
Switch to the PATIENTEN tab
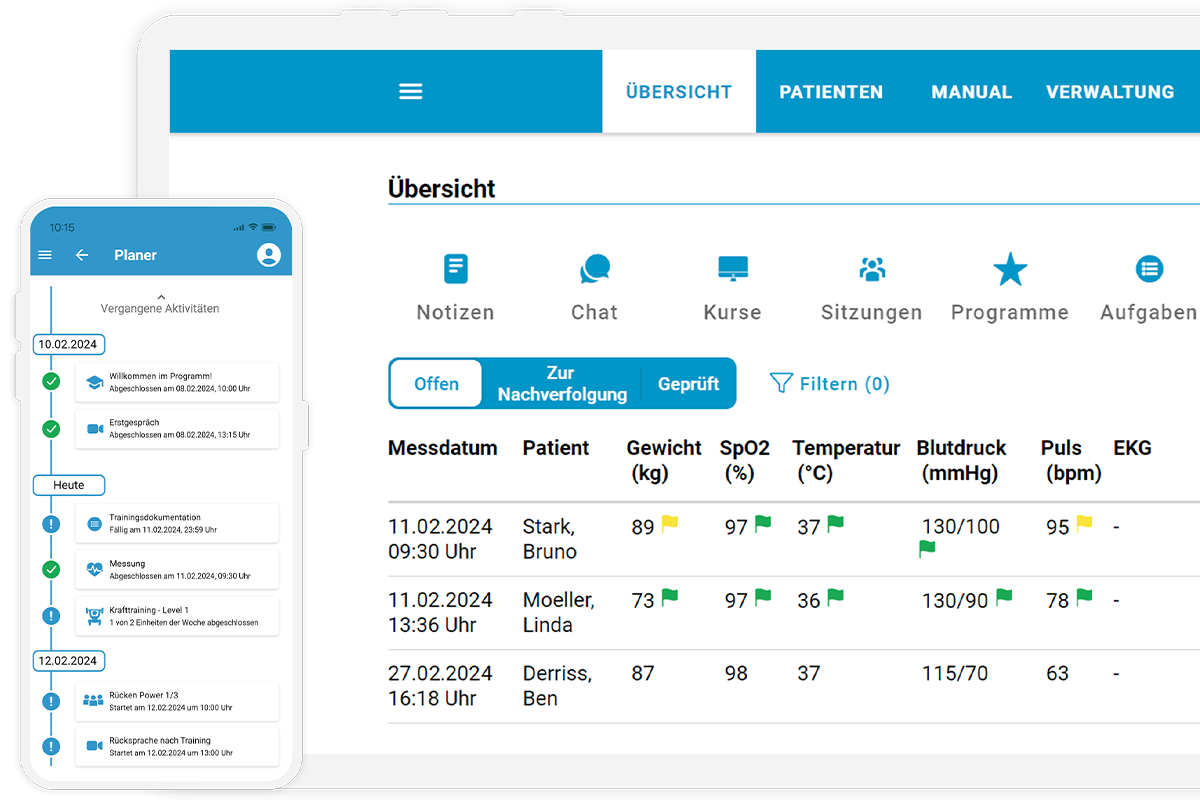point(831,92)
